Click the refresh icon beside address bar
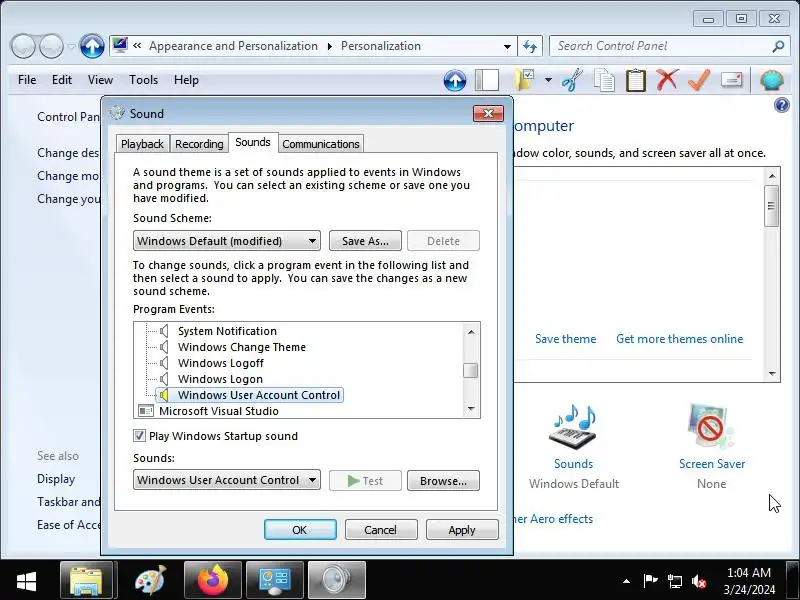This screenshot has width=800, height=600. click(530, 46)
